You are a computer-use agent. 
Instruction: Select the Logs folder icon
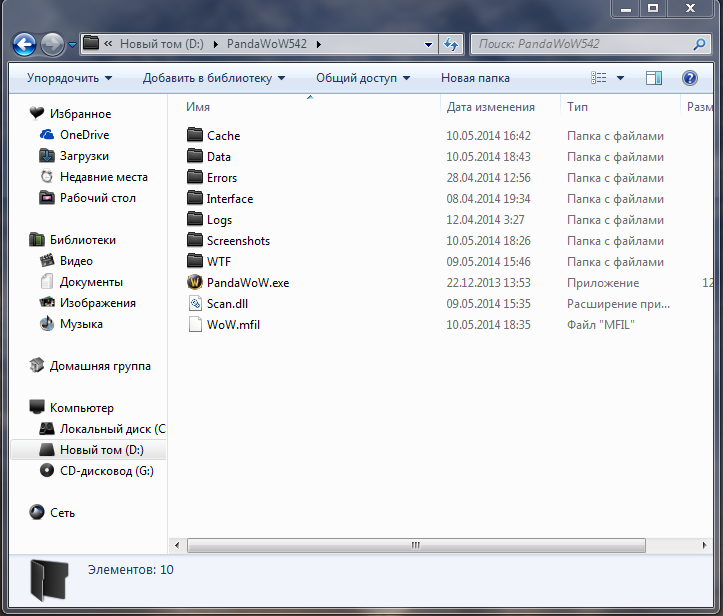point(195,219)
